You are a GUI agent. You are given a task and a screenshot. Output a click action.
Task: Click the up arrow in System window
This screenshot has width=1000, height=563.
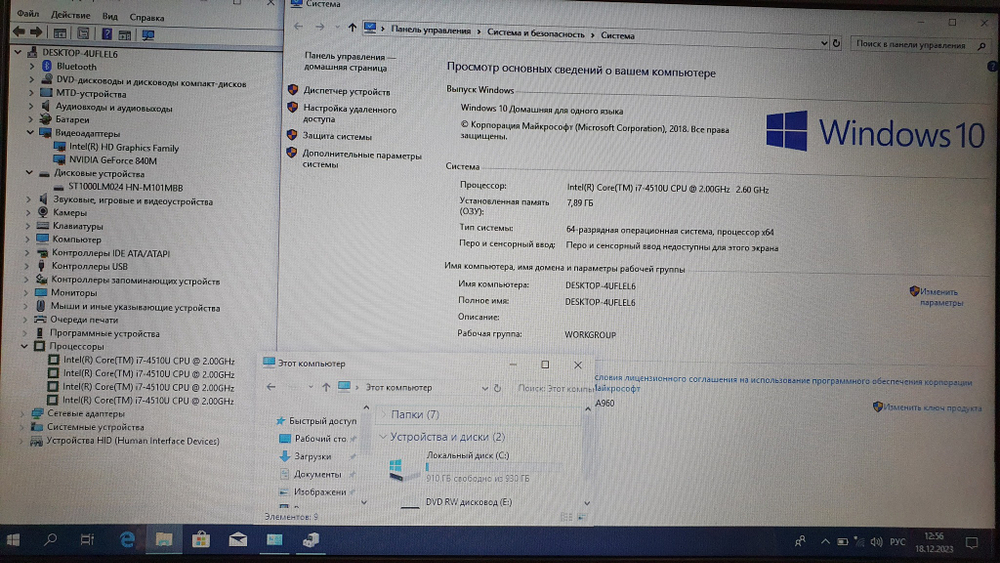pos(352,27)
